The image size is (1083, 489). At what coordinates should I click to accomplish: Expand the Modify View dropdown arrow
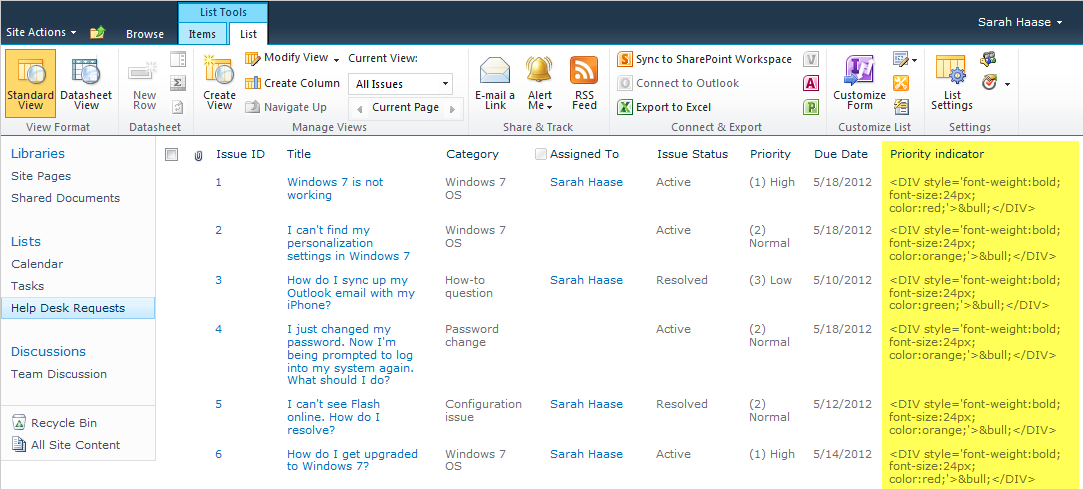[x=337, y=59]
